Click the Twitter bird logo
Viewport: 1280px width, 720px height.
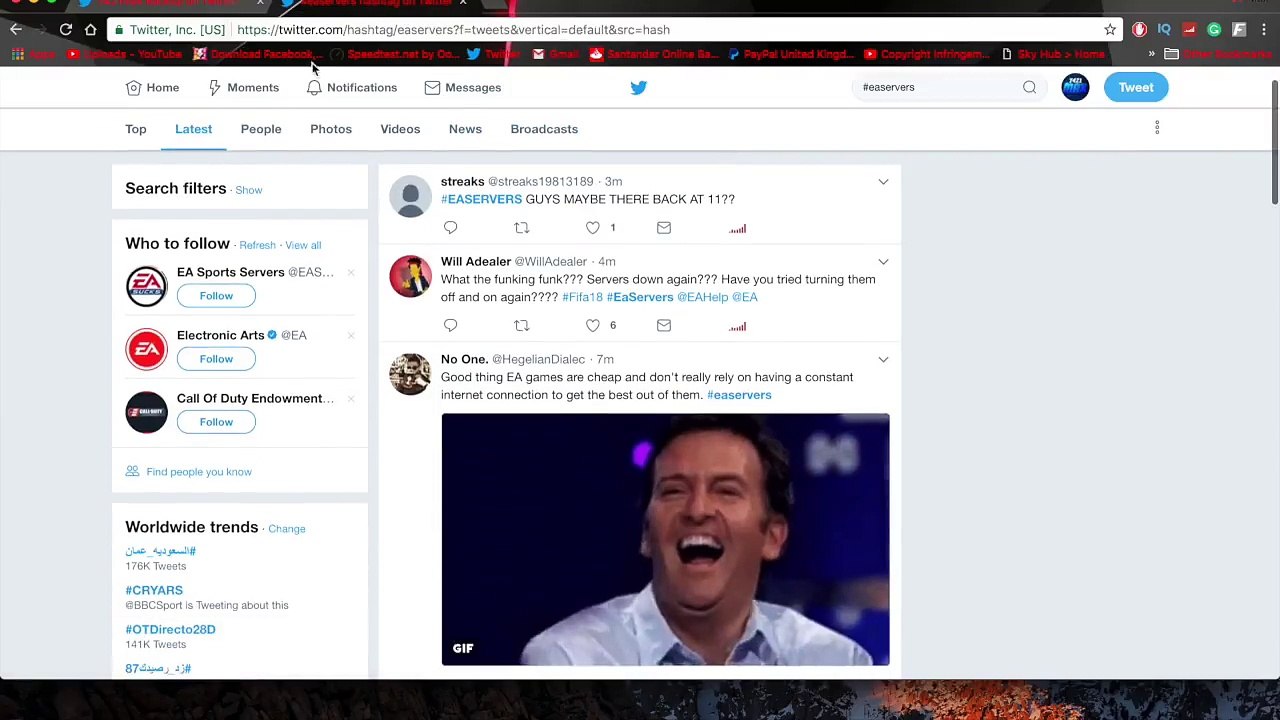coord(639,88)
